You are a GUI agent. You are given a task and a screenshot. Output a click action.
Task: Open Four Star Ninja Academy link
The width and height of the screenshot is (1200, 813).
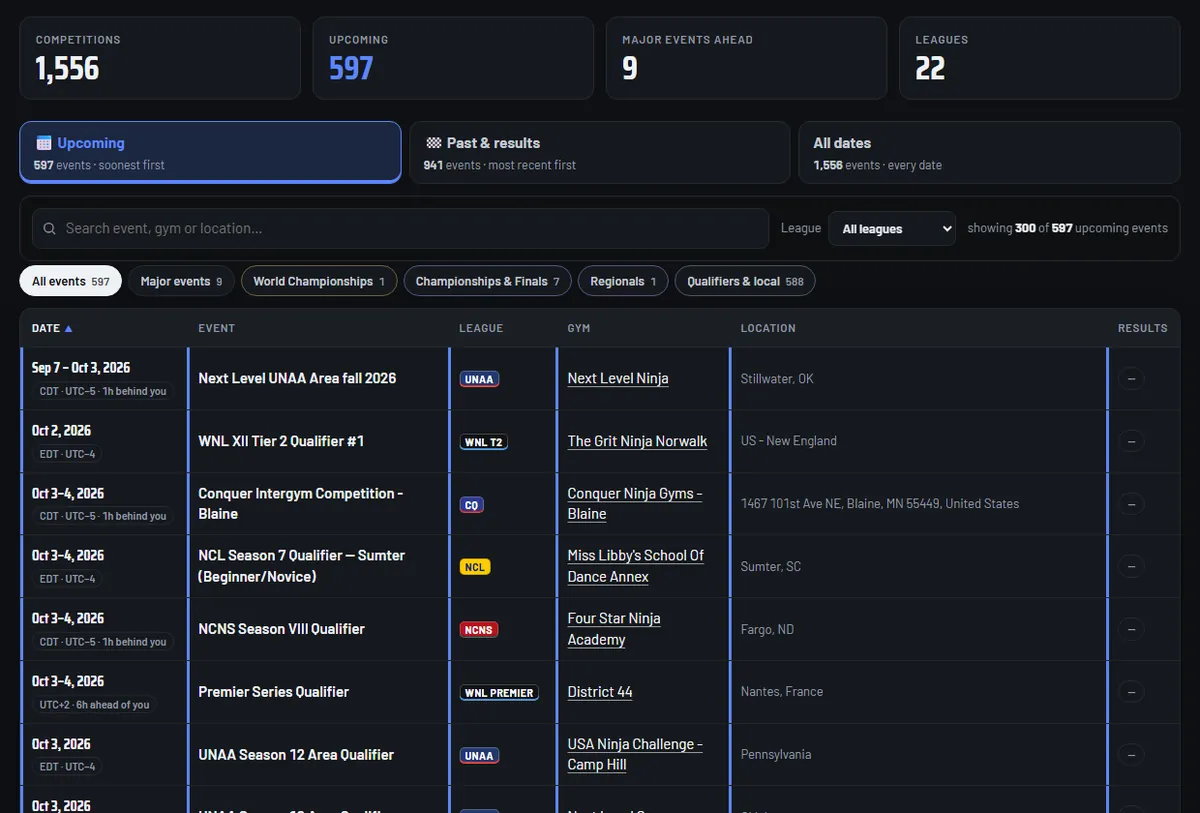click(614, 629)
